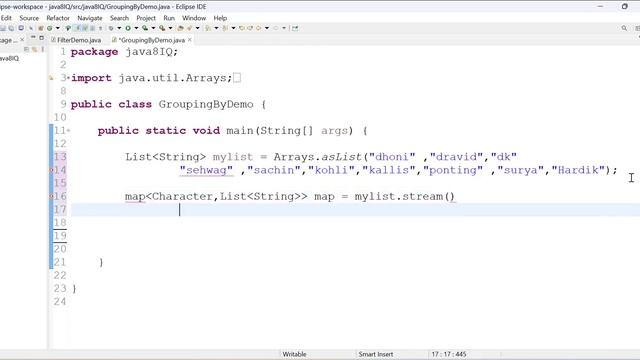The image size is (640, 360).
Task: Minimize the Package Explorer view
Action: (x=33, y=38)
